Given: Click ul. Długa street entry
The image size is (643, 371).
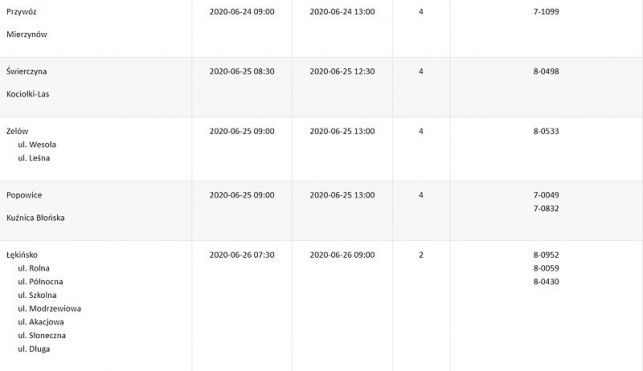Looking at the screenshot, I should [x=34, y=349].
